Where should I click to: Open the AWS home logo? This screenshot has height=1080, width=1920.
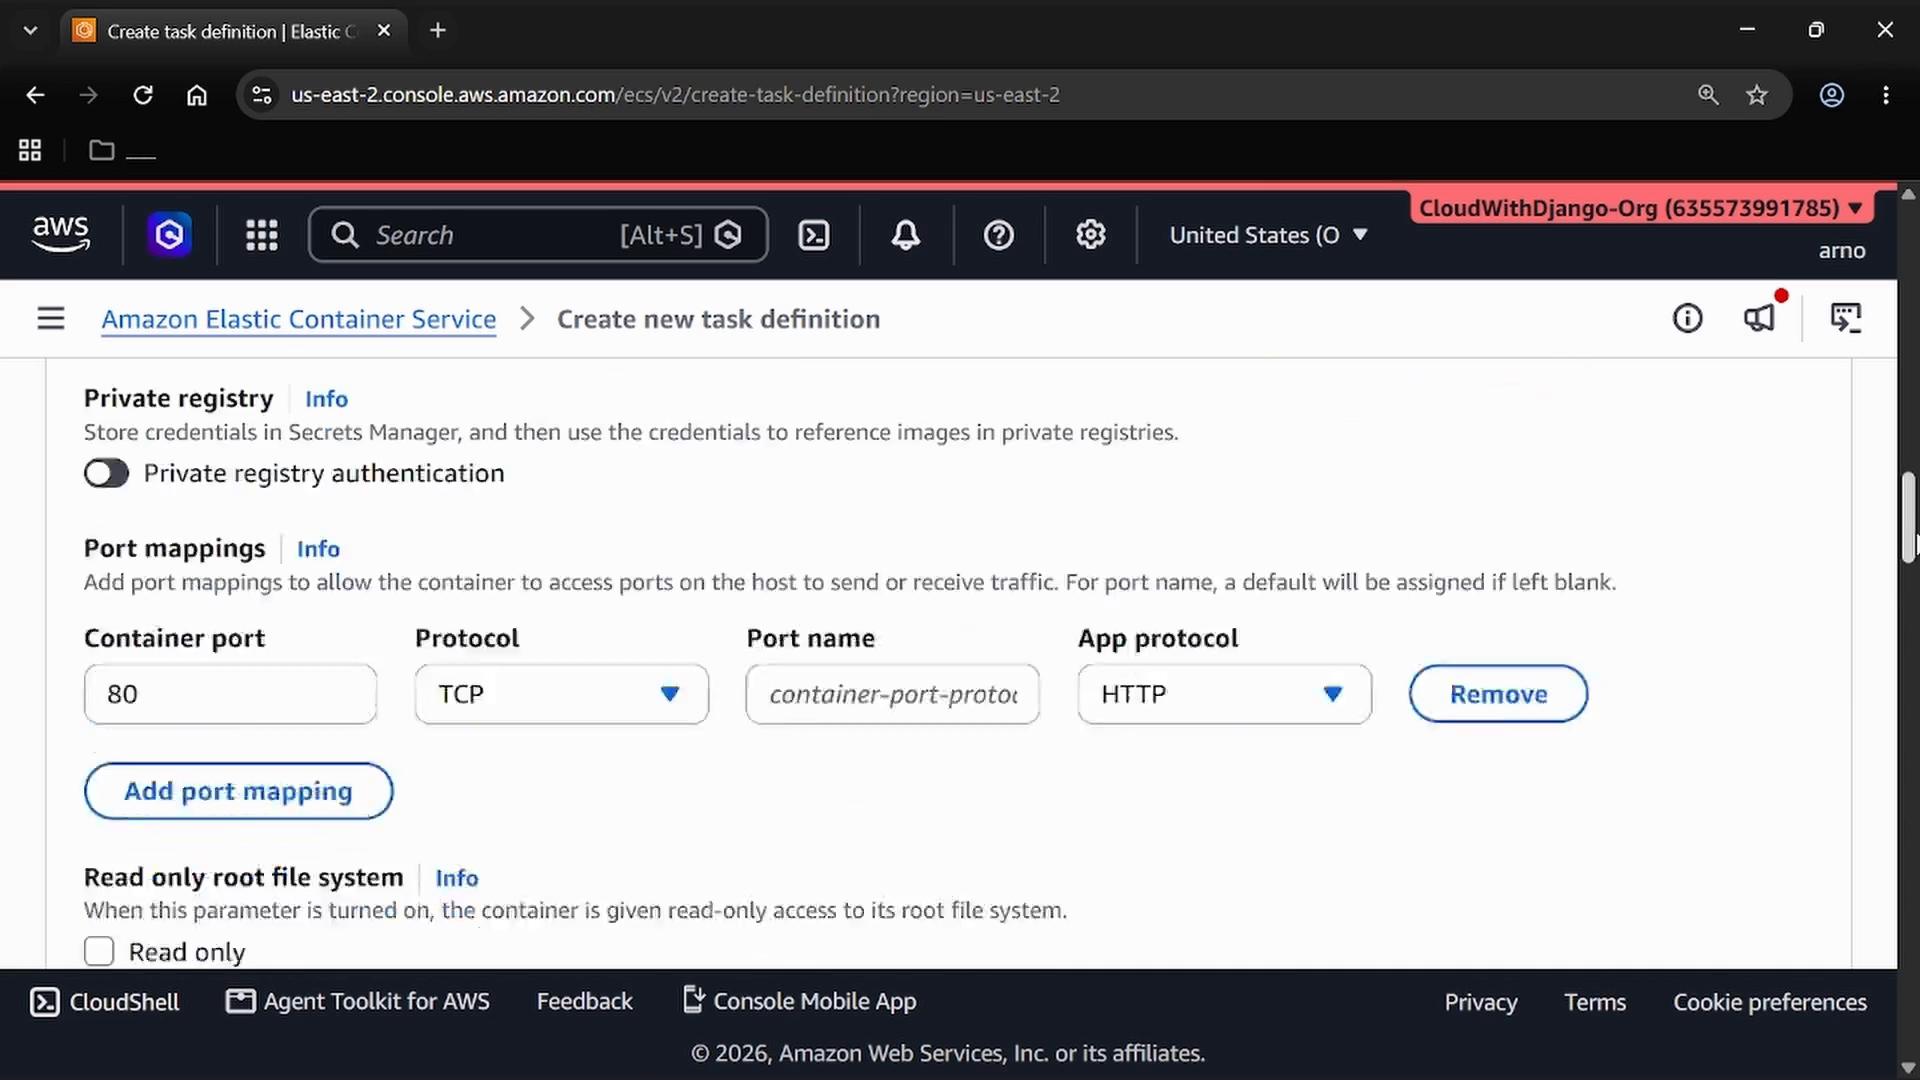[x=61, y=235]
